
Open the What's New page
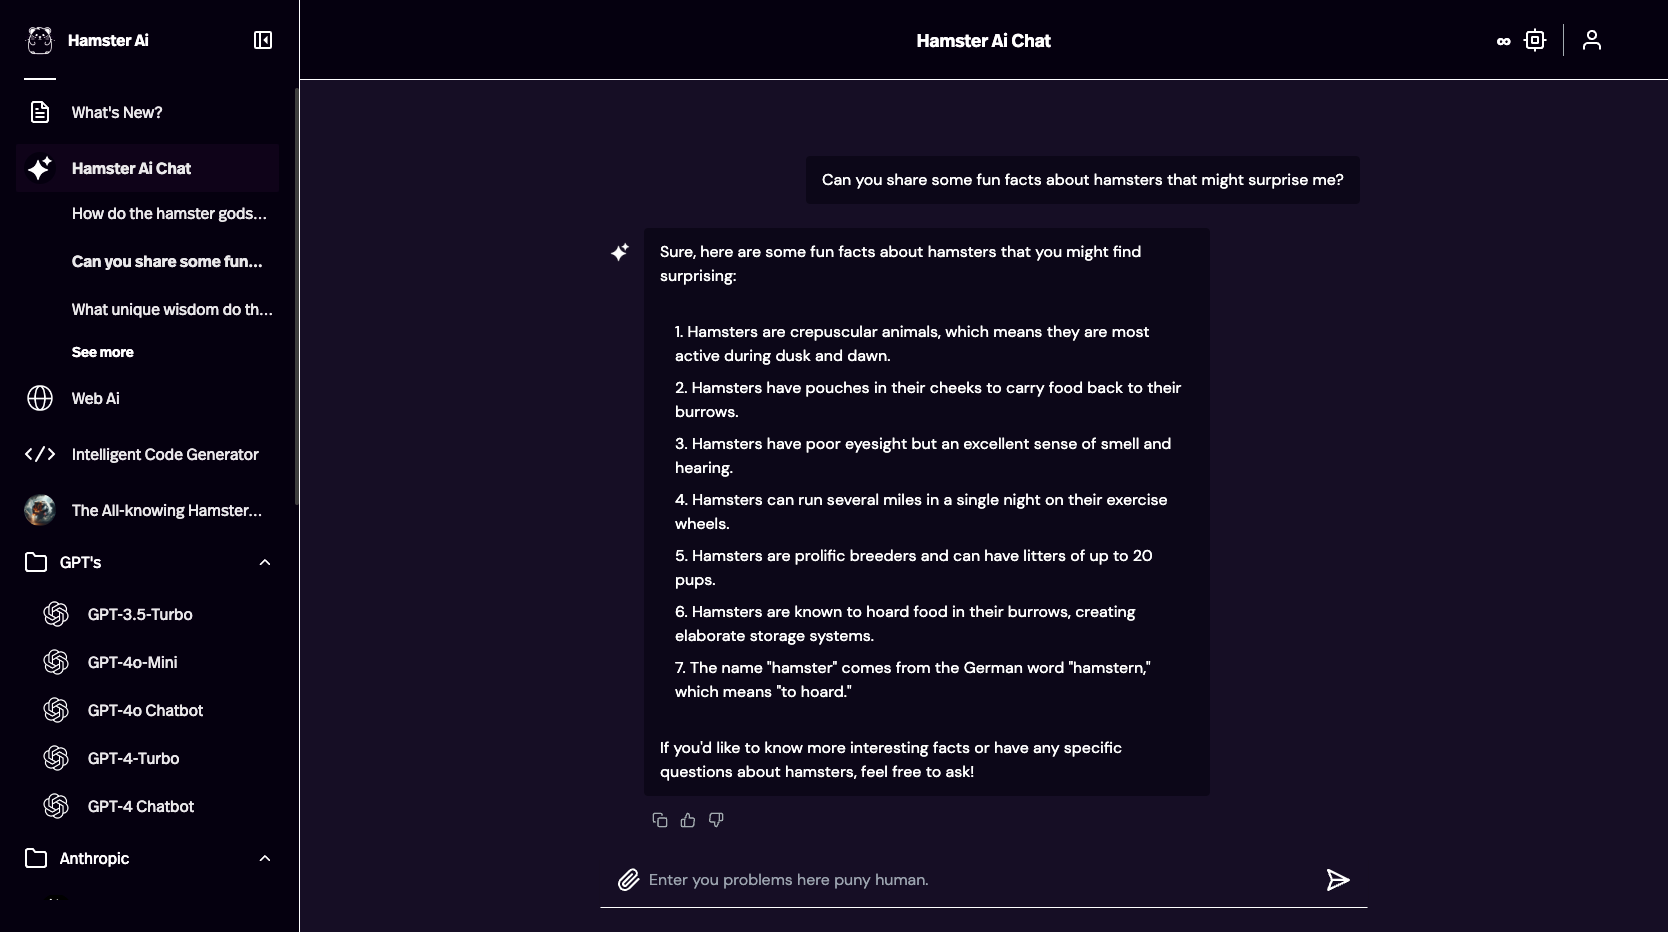pos(117,112)
